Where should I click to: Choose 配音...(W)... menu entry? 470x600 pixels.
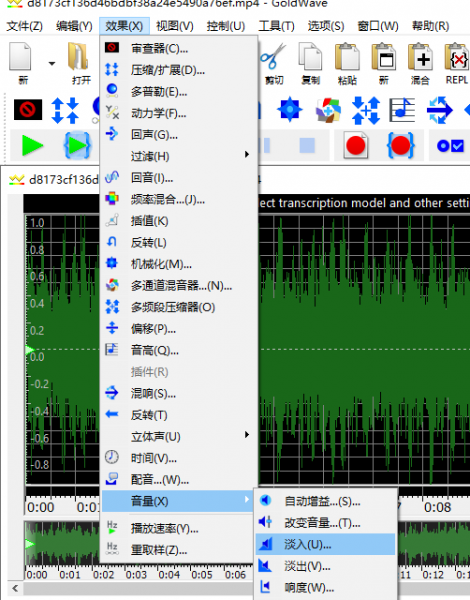pos(179,479)
